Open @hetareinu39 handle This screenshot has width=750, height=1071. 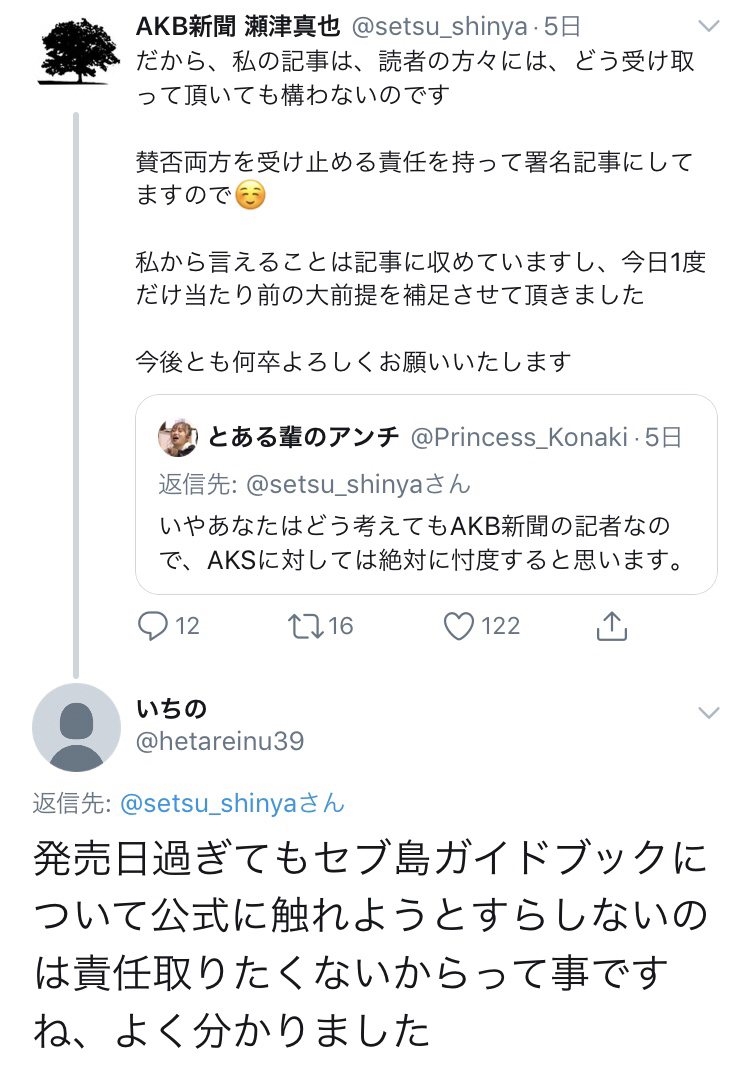click(x=220, y=741)
